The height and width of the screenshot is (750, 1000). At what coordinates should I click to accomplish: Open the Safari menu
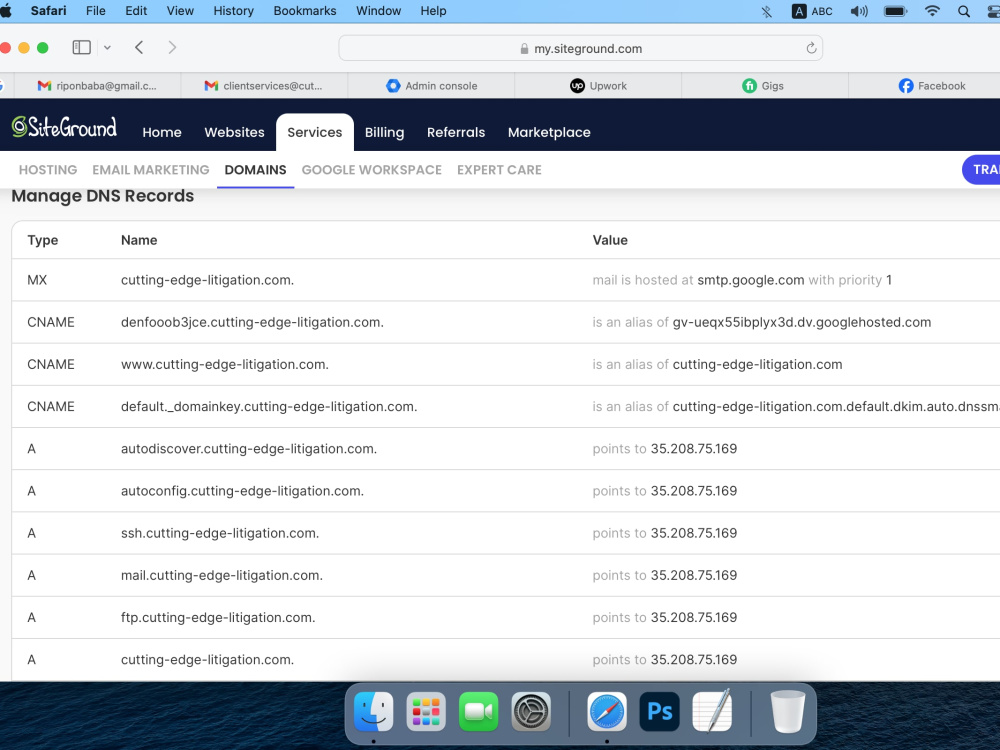point(48,11)
